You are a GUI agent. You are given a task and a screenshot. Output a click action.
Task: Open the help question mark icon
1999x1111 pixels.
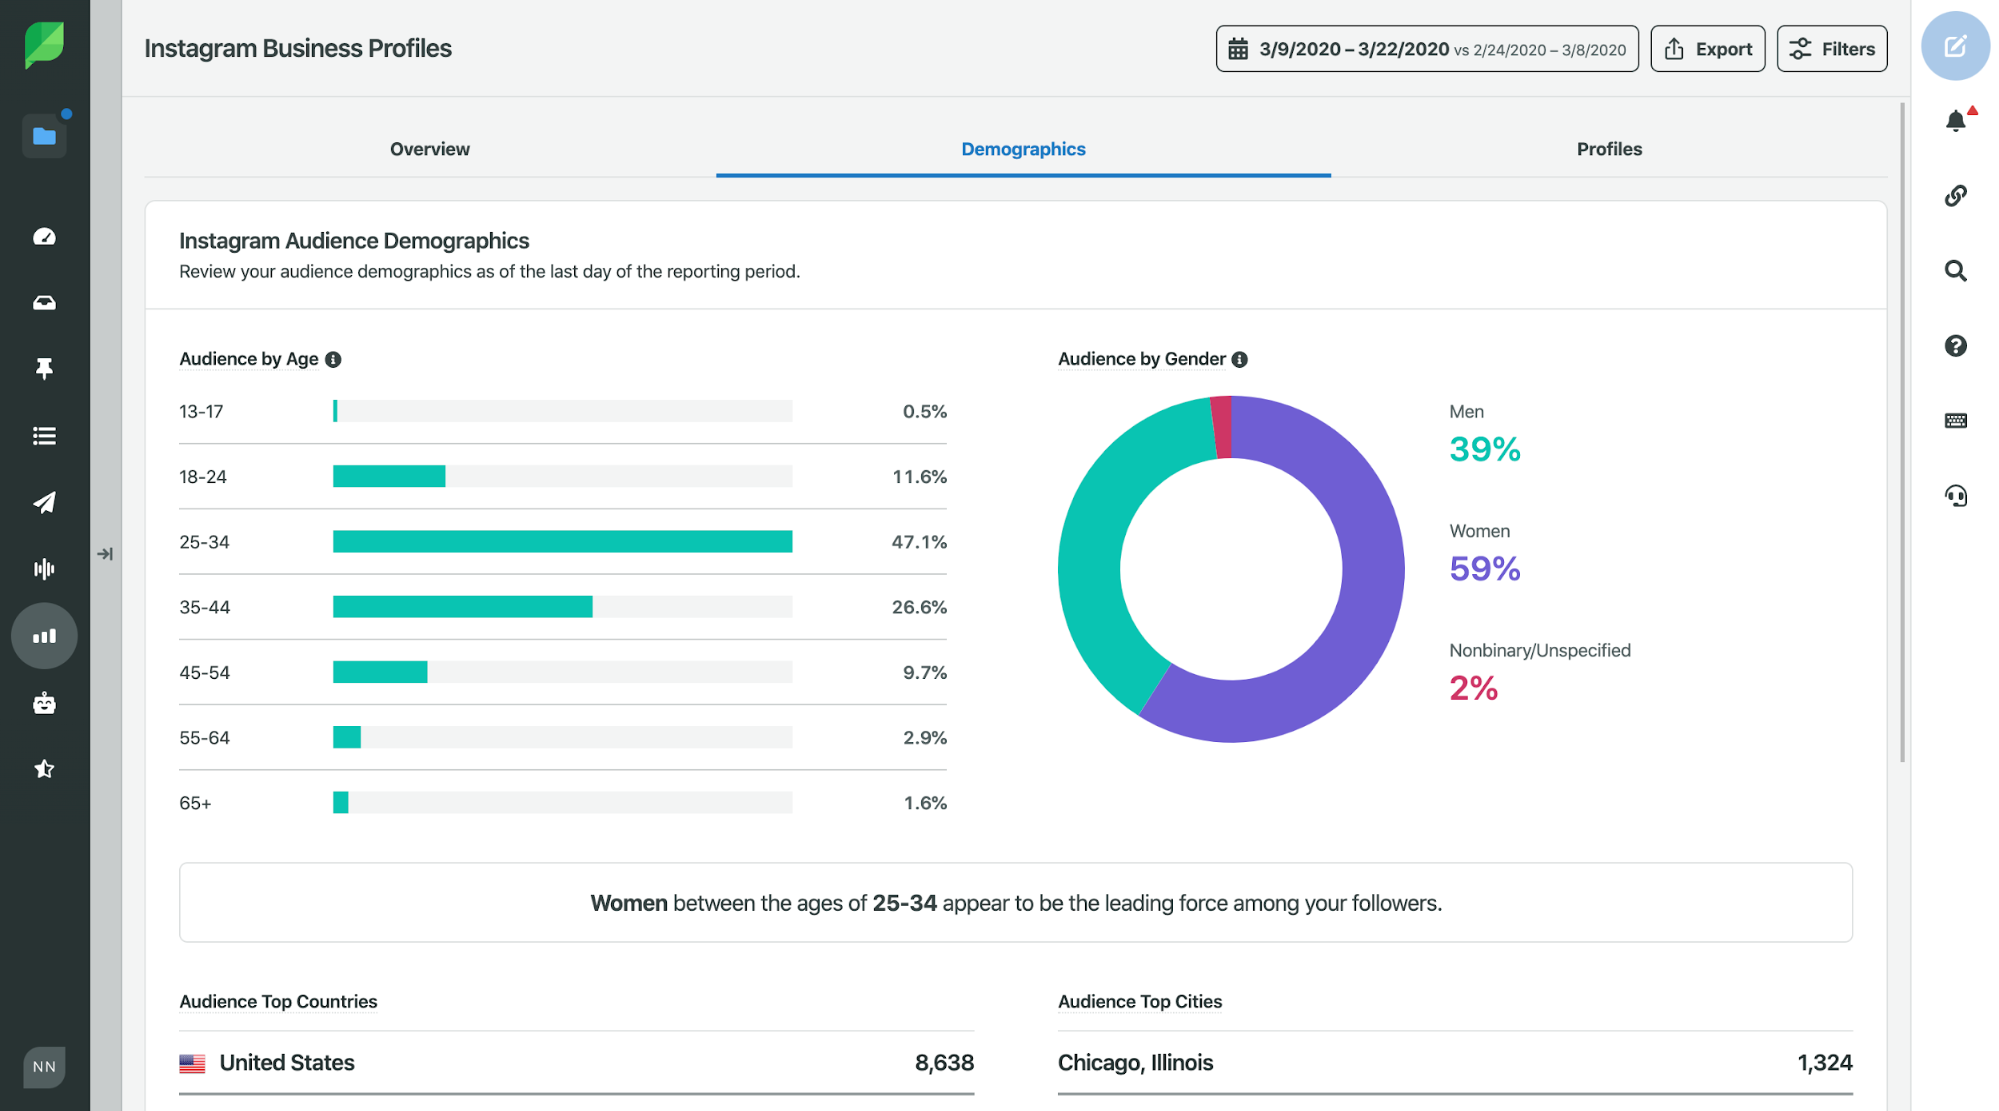(x=1956, y=346)
